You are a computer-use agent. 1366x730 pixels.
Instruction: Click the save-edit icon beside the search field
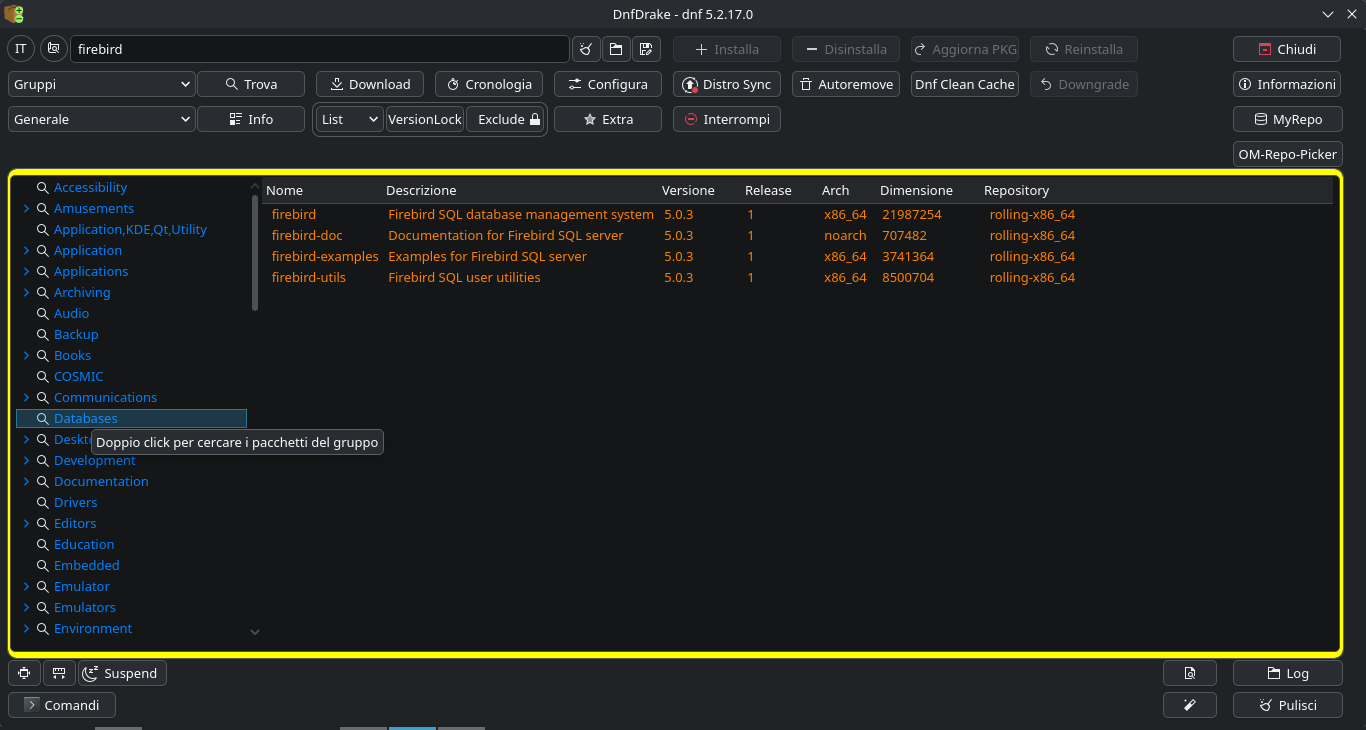tap(645, 49)
